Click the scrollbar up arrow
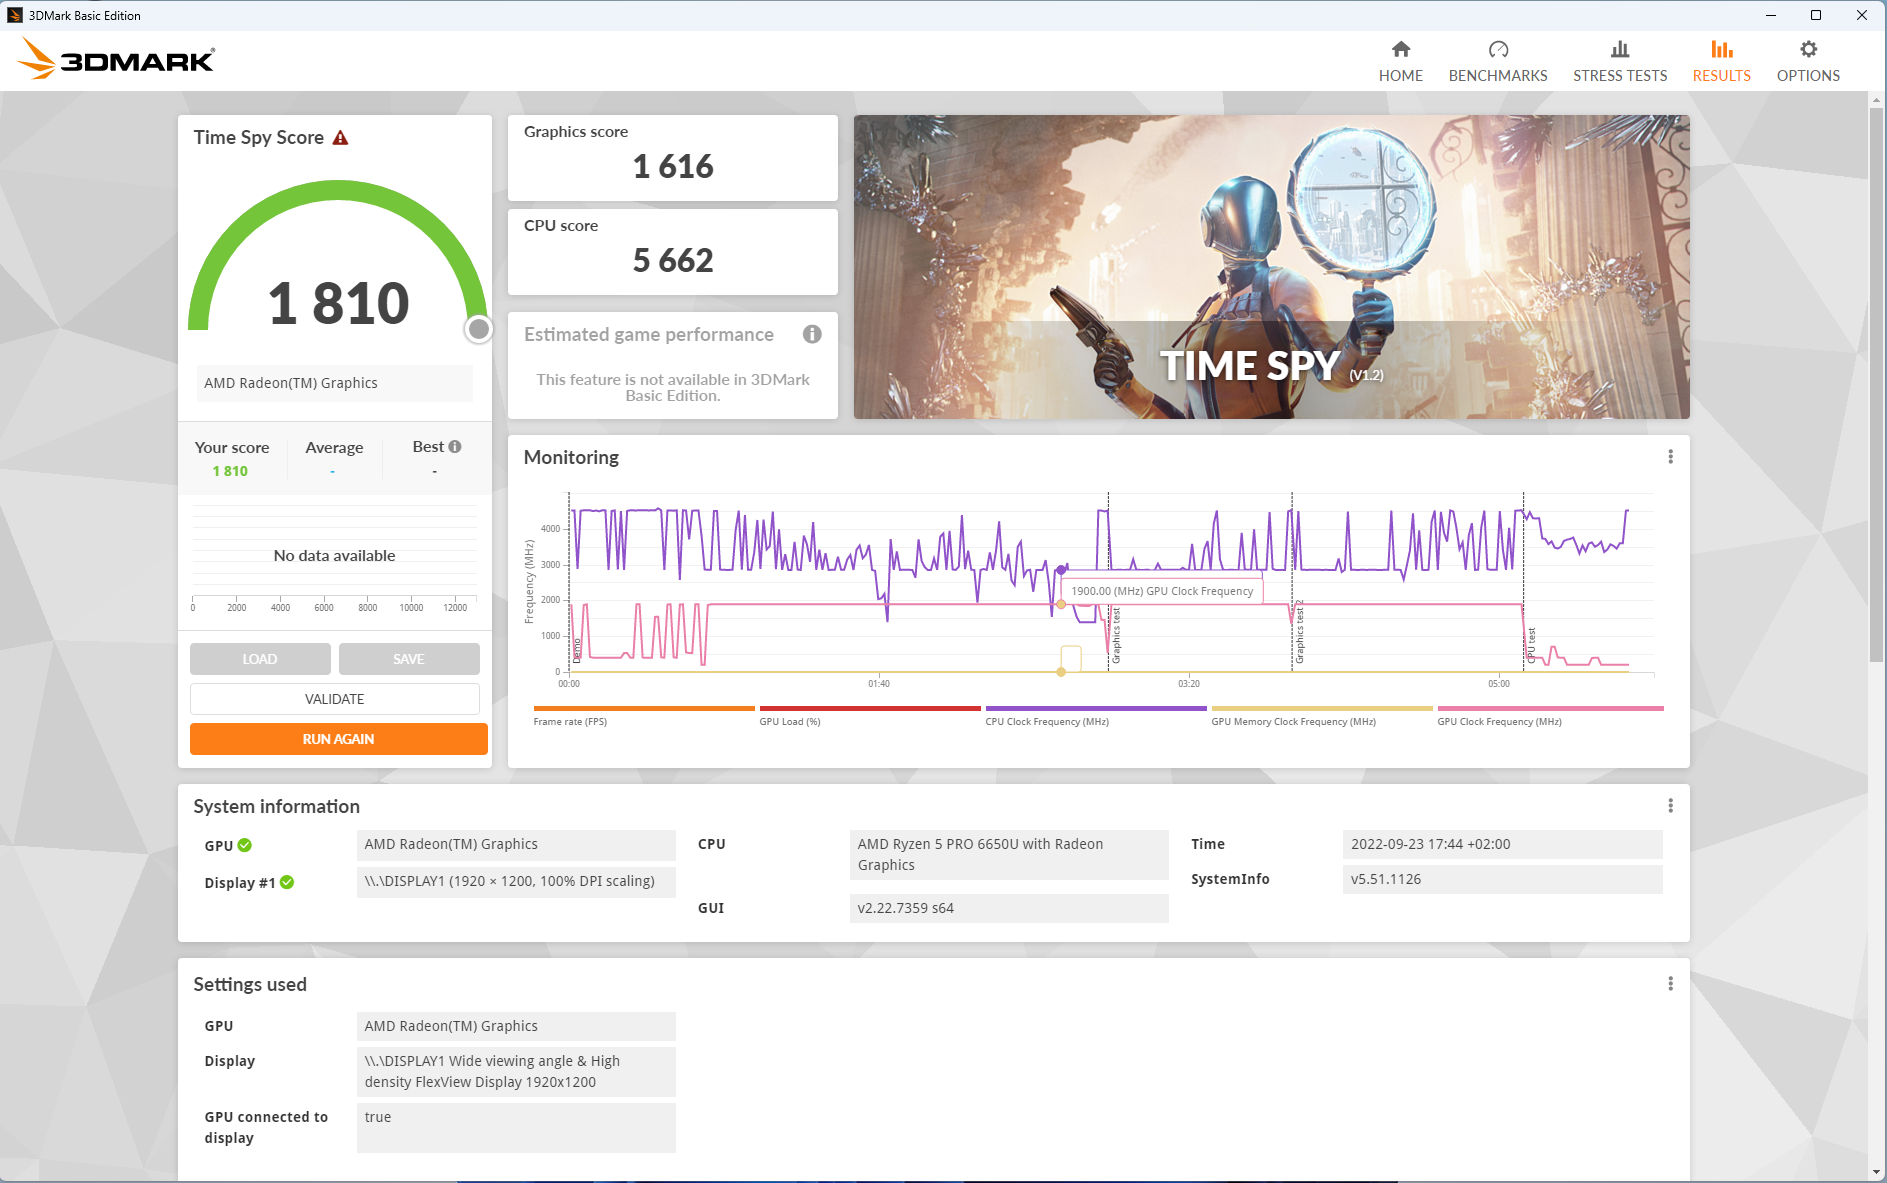 click(x=1876, y=98)
